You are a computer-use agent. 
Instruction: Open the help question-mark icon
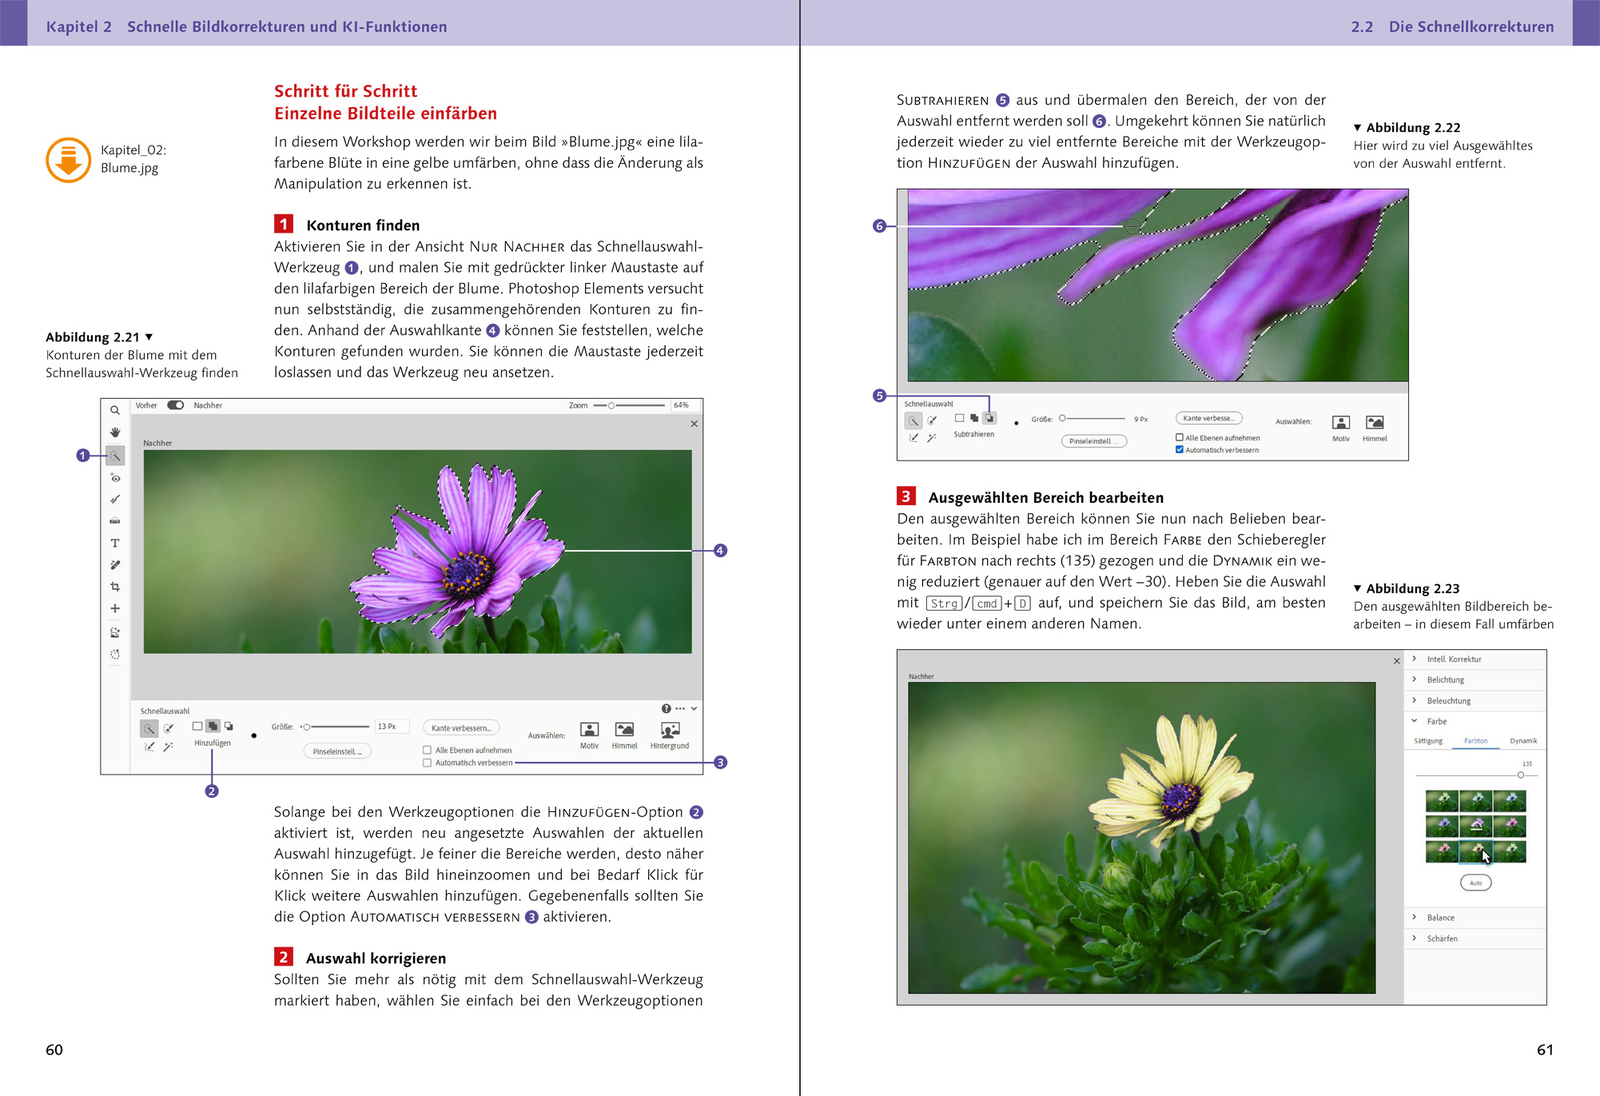tap(666, 709)
